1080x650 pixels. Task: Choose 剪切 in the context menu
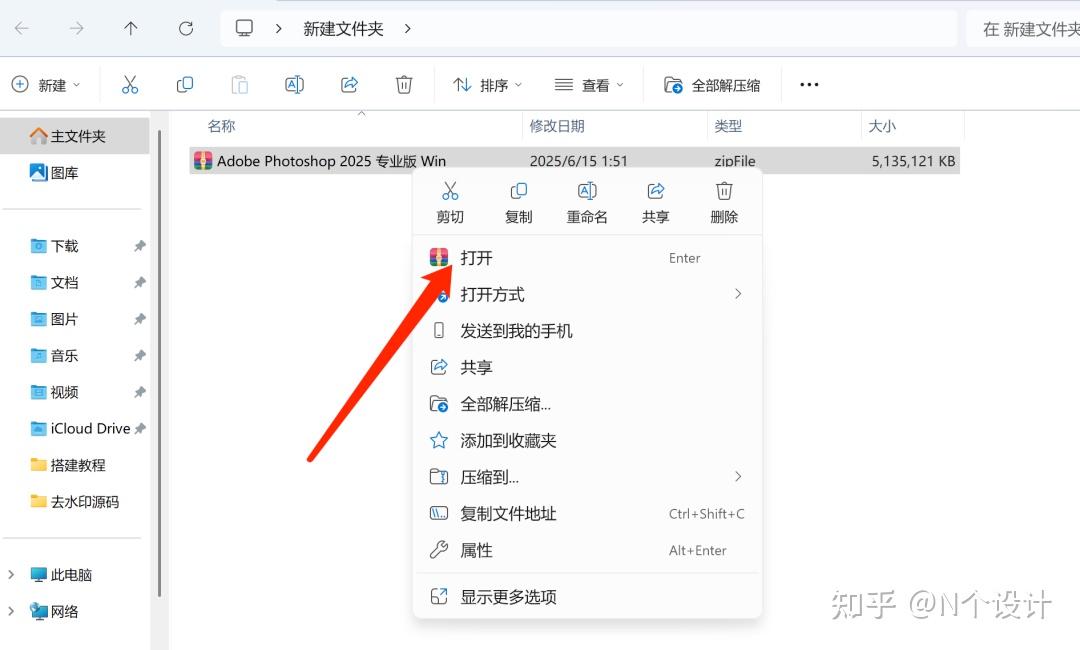[x=450, y=202]
